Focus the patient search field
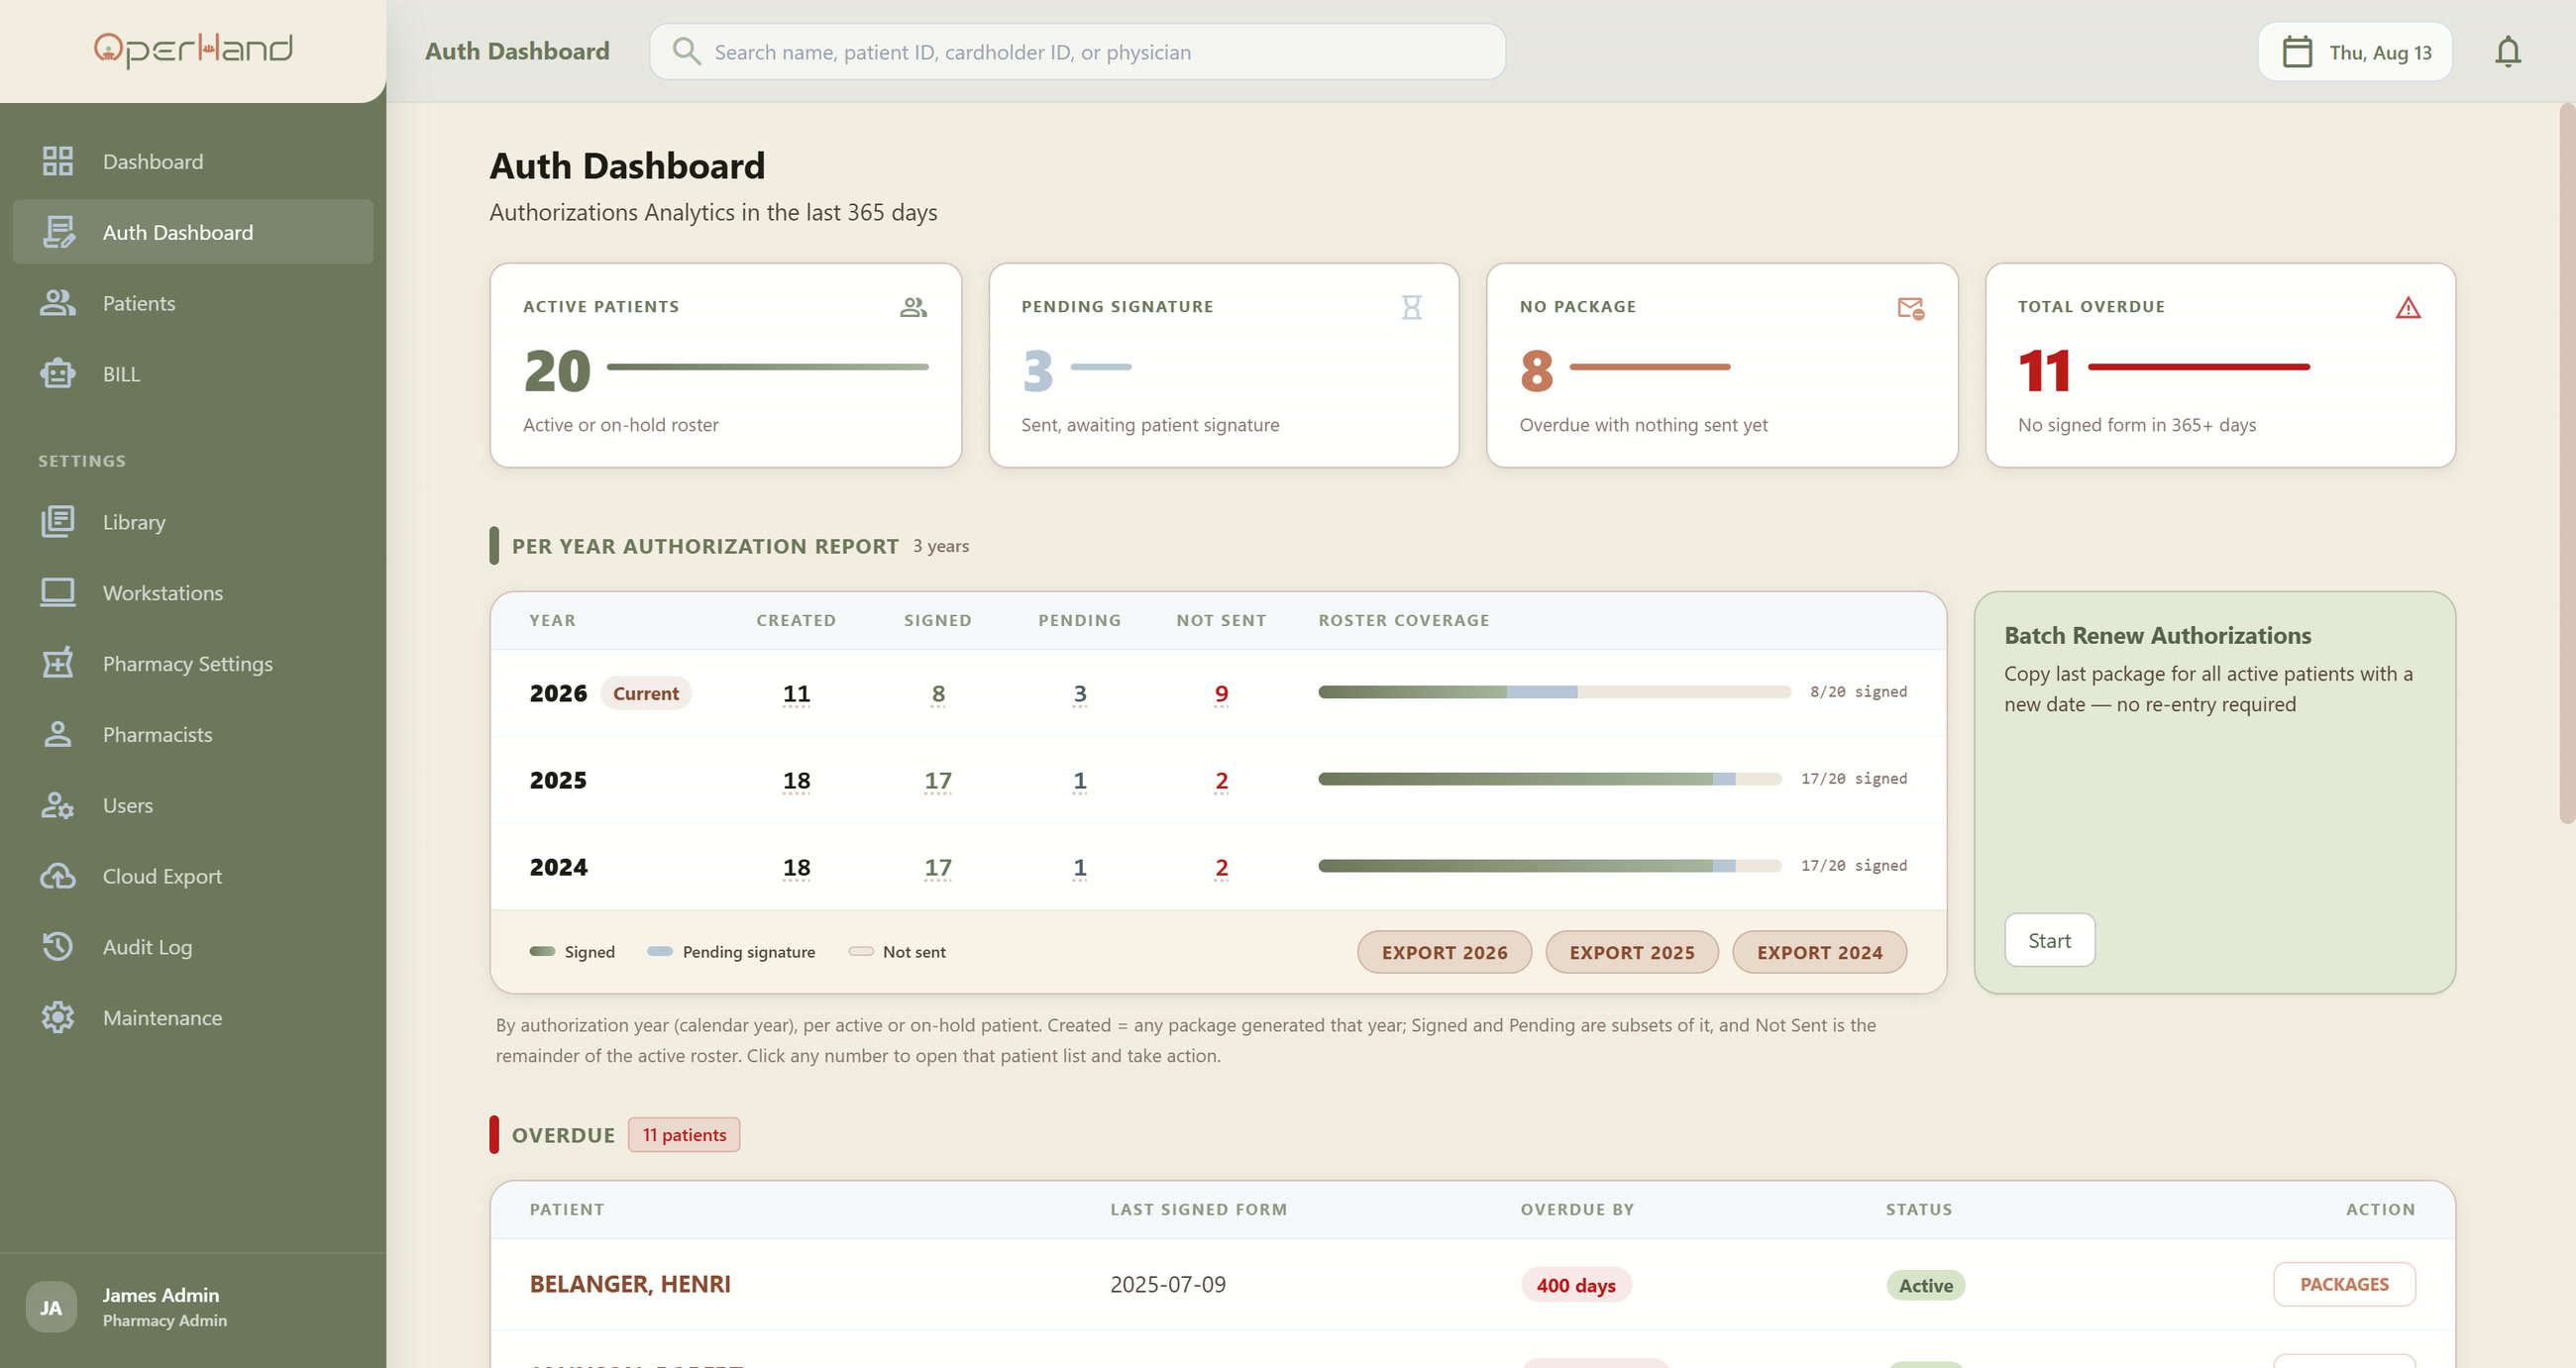 pyautogui.click(x=1077, y=52)
